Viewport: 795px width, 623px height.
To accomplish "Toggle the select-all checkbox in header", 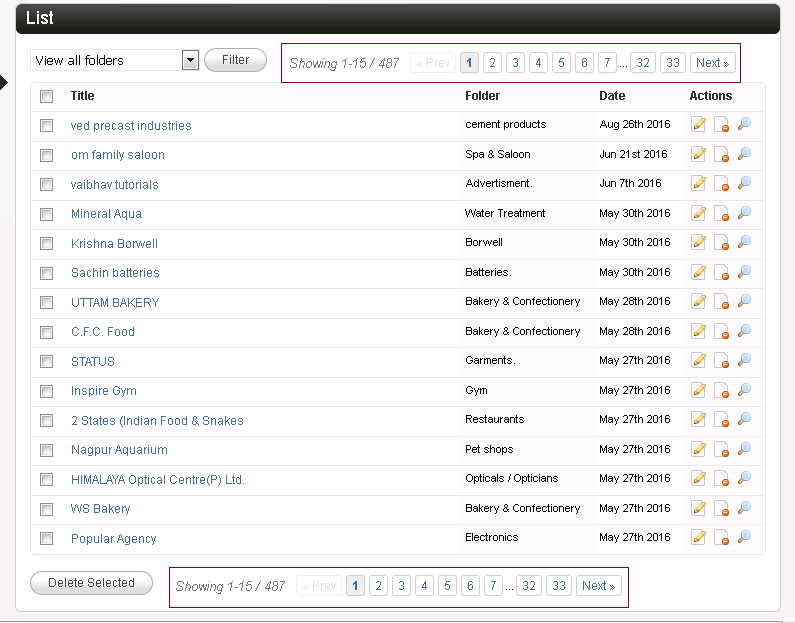I will coord(47,96).
